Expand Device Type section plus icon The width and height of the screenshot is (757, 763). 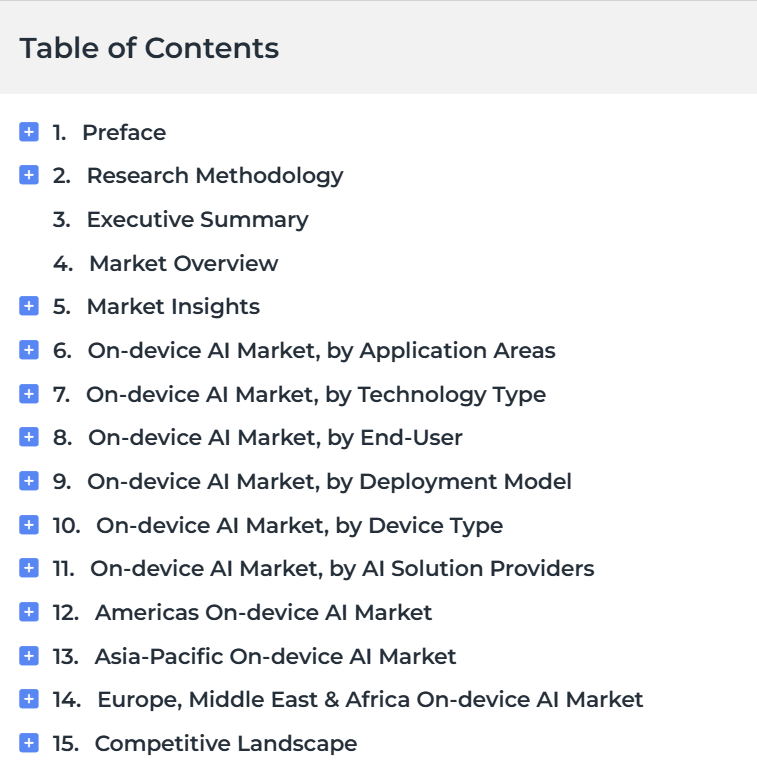tap(29, 525)
